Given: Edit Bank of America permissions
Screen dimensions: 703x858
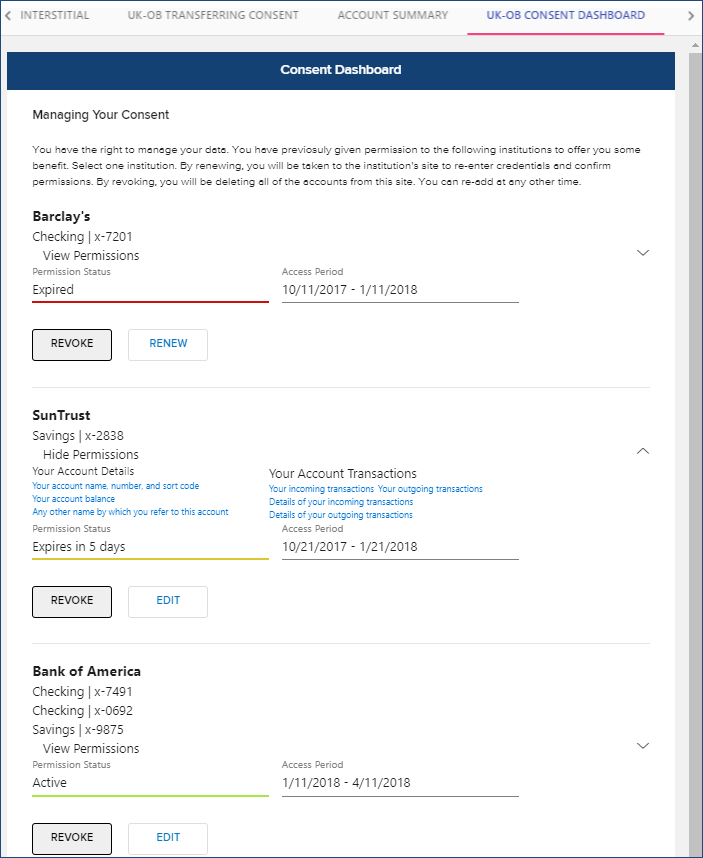Looking at the screenshot, I should coord(168,838).
